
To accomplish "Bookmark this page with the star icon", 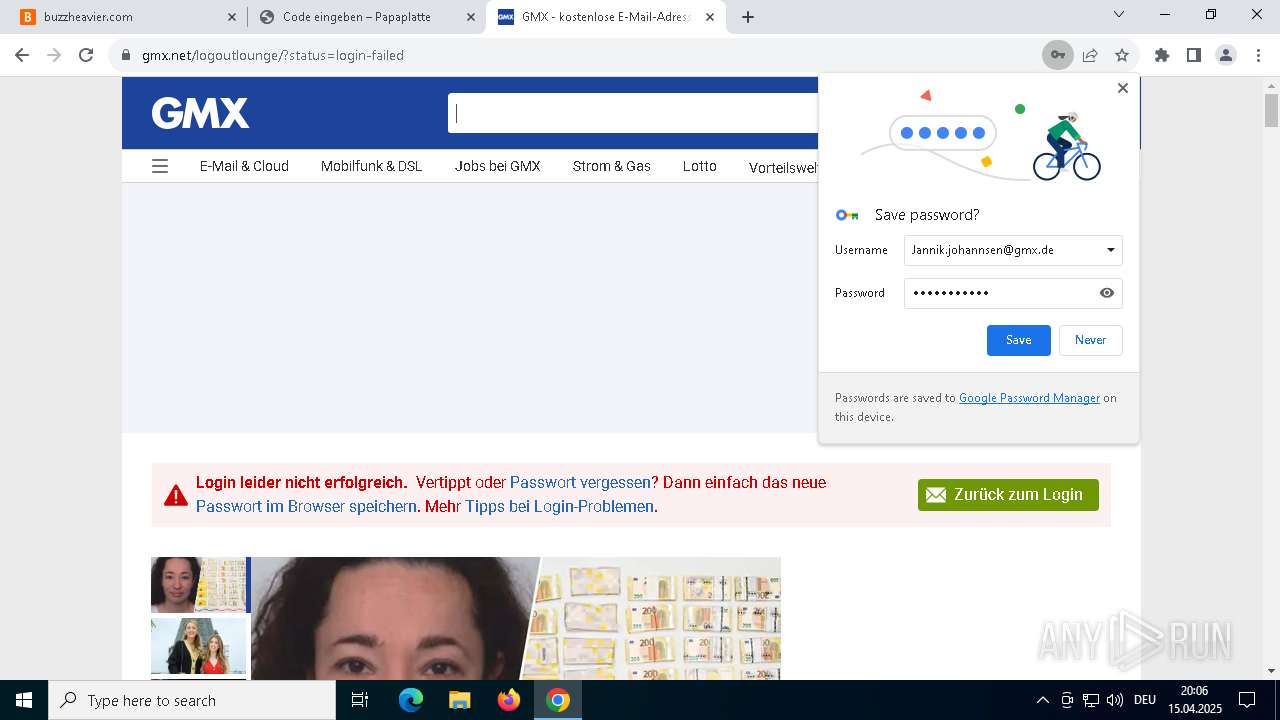I will 1122,55.
